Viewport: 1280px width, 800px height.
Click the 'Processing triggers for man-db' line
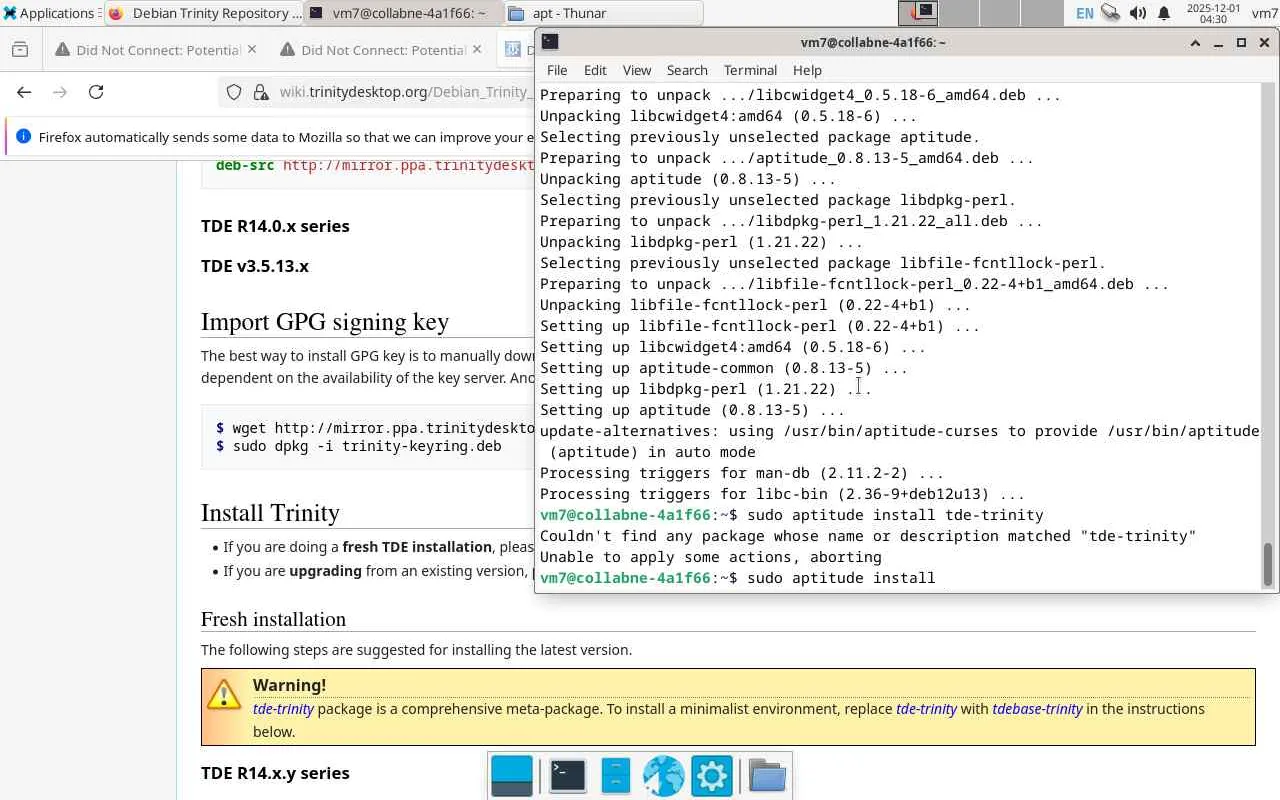tap(742, 473)
